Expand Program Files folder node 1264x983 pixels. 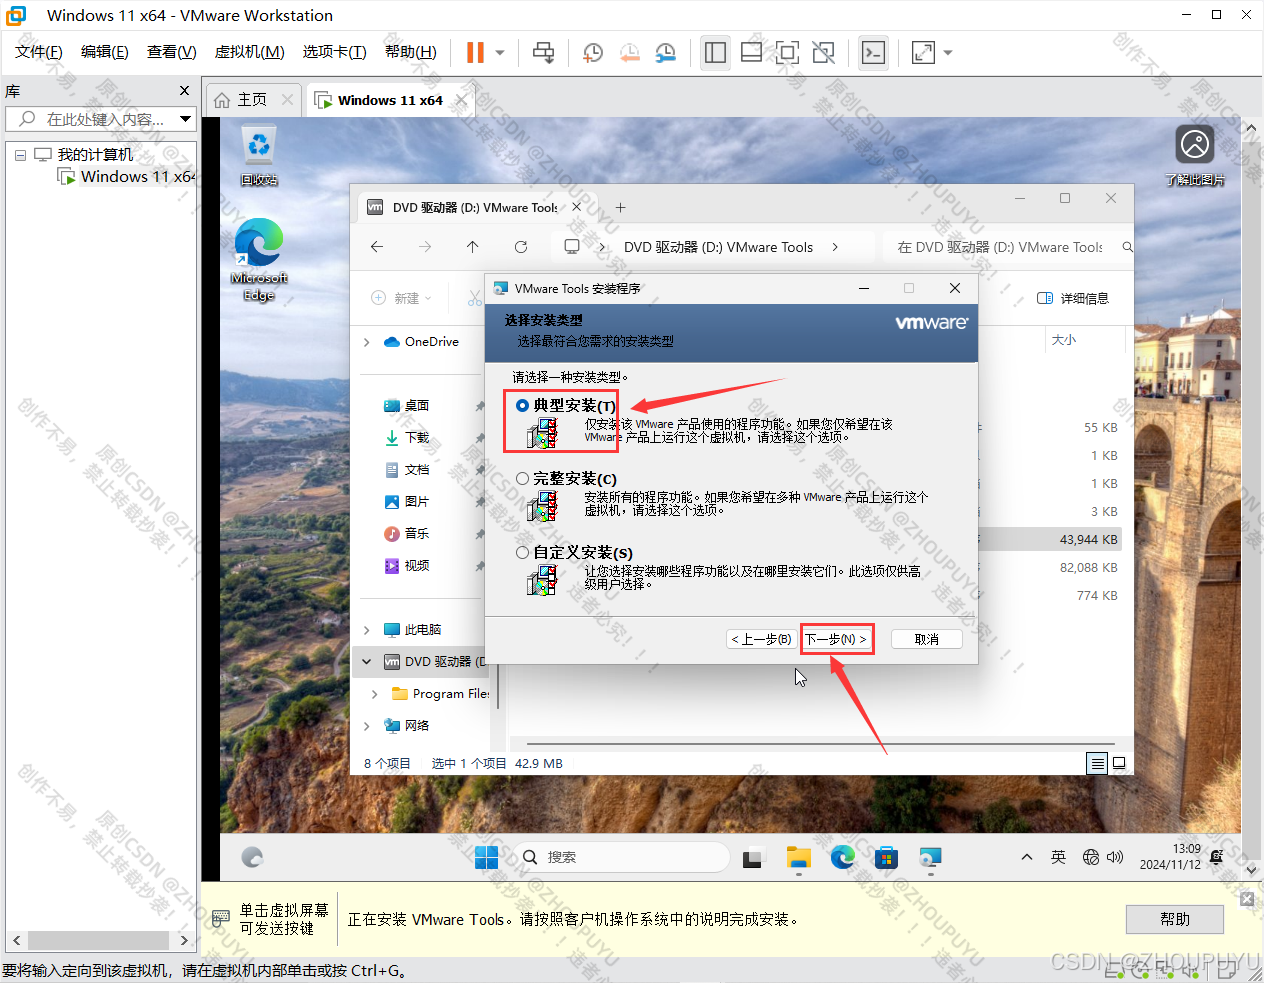375,694
